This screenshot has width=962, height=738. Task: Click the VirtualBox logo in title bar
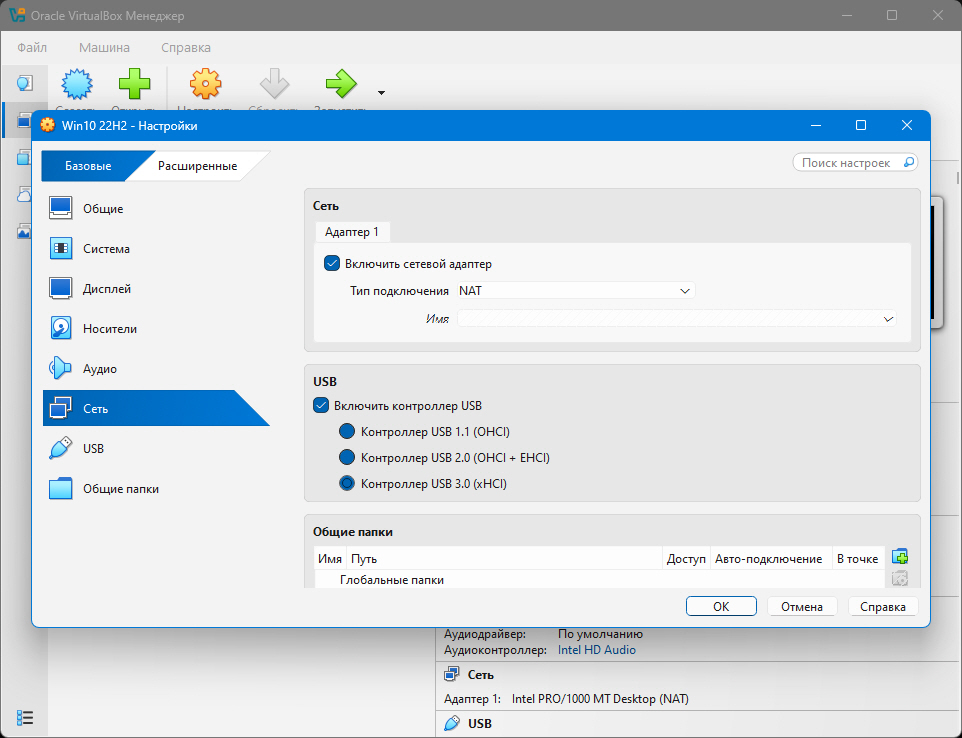click(x=17, y=15)
